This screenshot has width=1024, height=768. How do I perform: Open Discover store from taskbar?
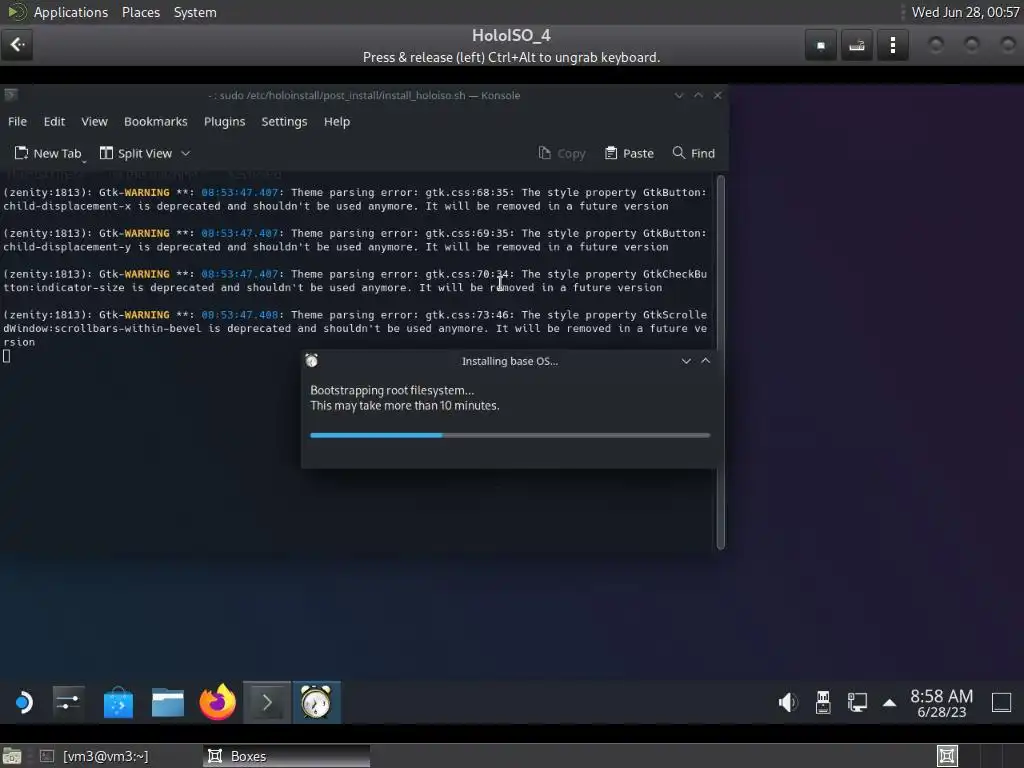click(x=118, y=703)
